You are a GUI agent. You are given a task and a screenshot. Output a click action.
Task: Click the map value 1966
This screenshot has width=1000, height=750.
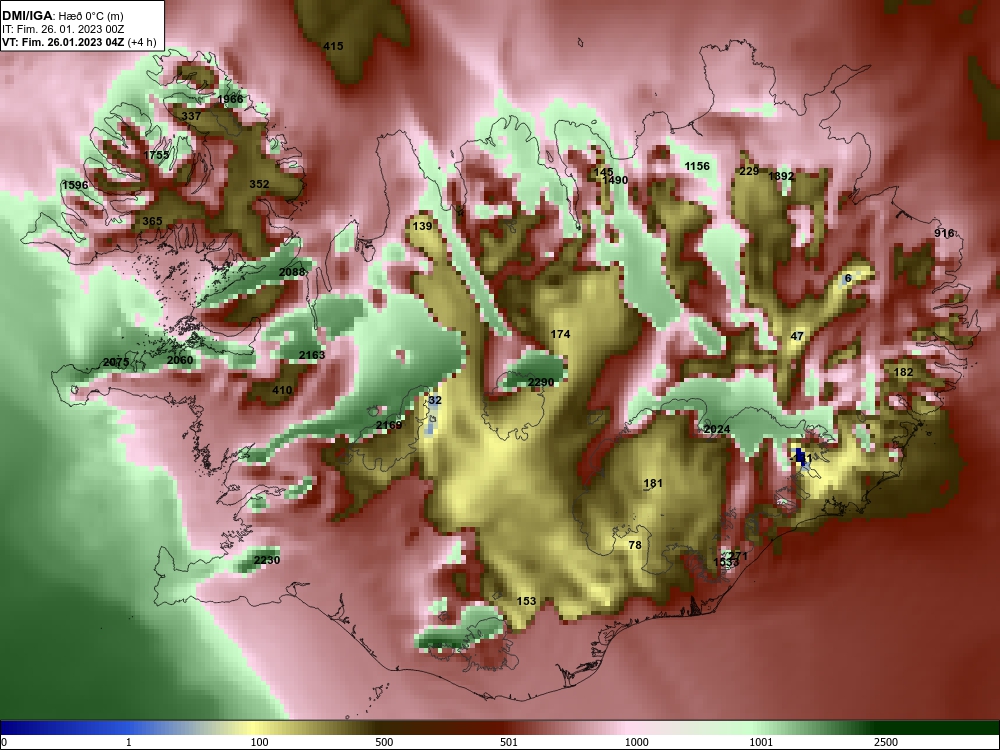point(230,99)
